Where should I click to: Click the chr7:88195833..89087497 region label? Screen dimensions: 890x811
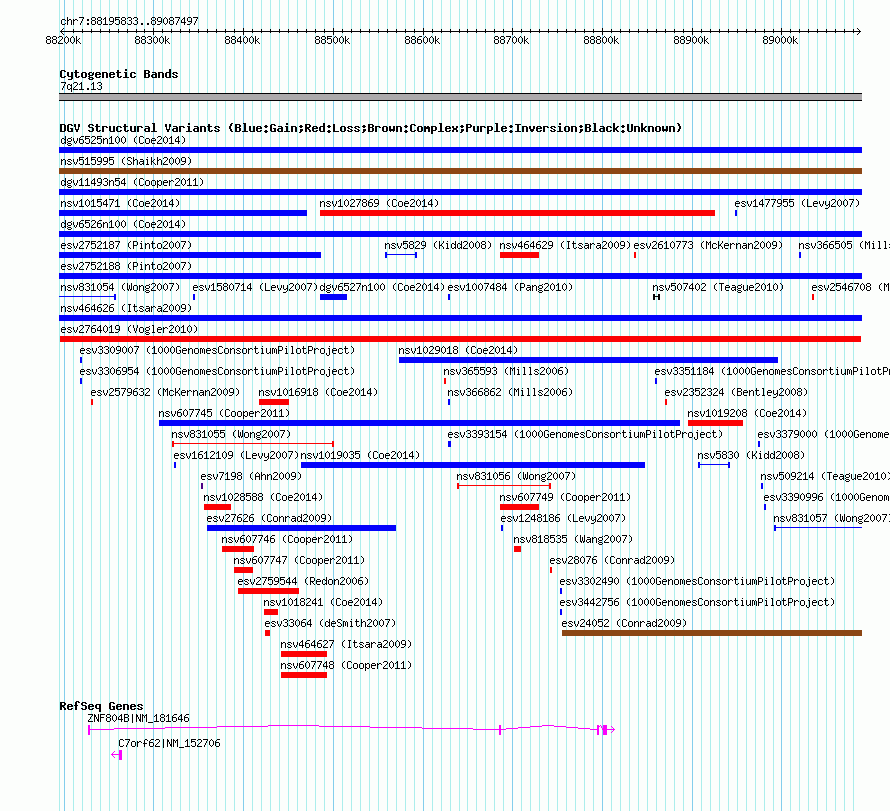(x=129, y=21)
